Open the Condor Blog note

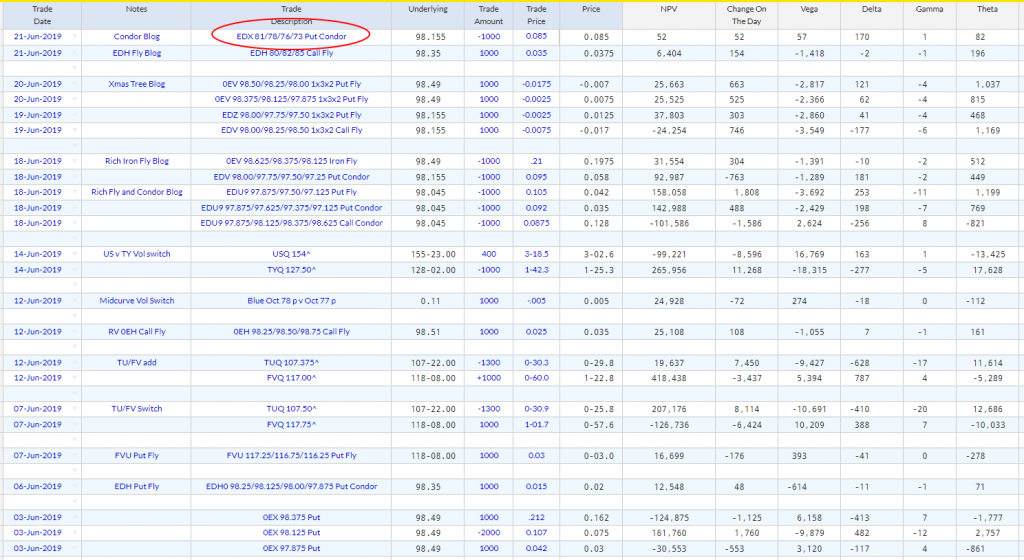(x=136, y=37)
